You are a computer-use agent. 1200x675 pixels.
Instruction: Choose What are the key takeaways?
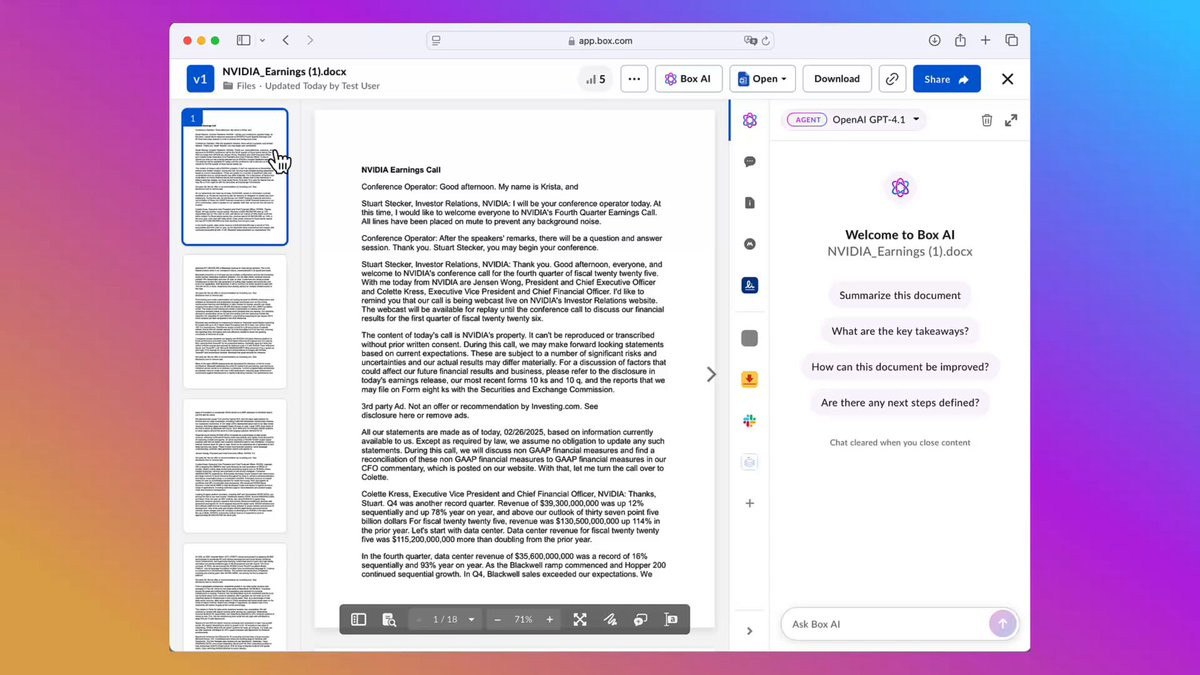tap(900, 331)
